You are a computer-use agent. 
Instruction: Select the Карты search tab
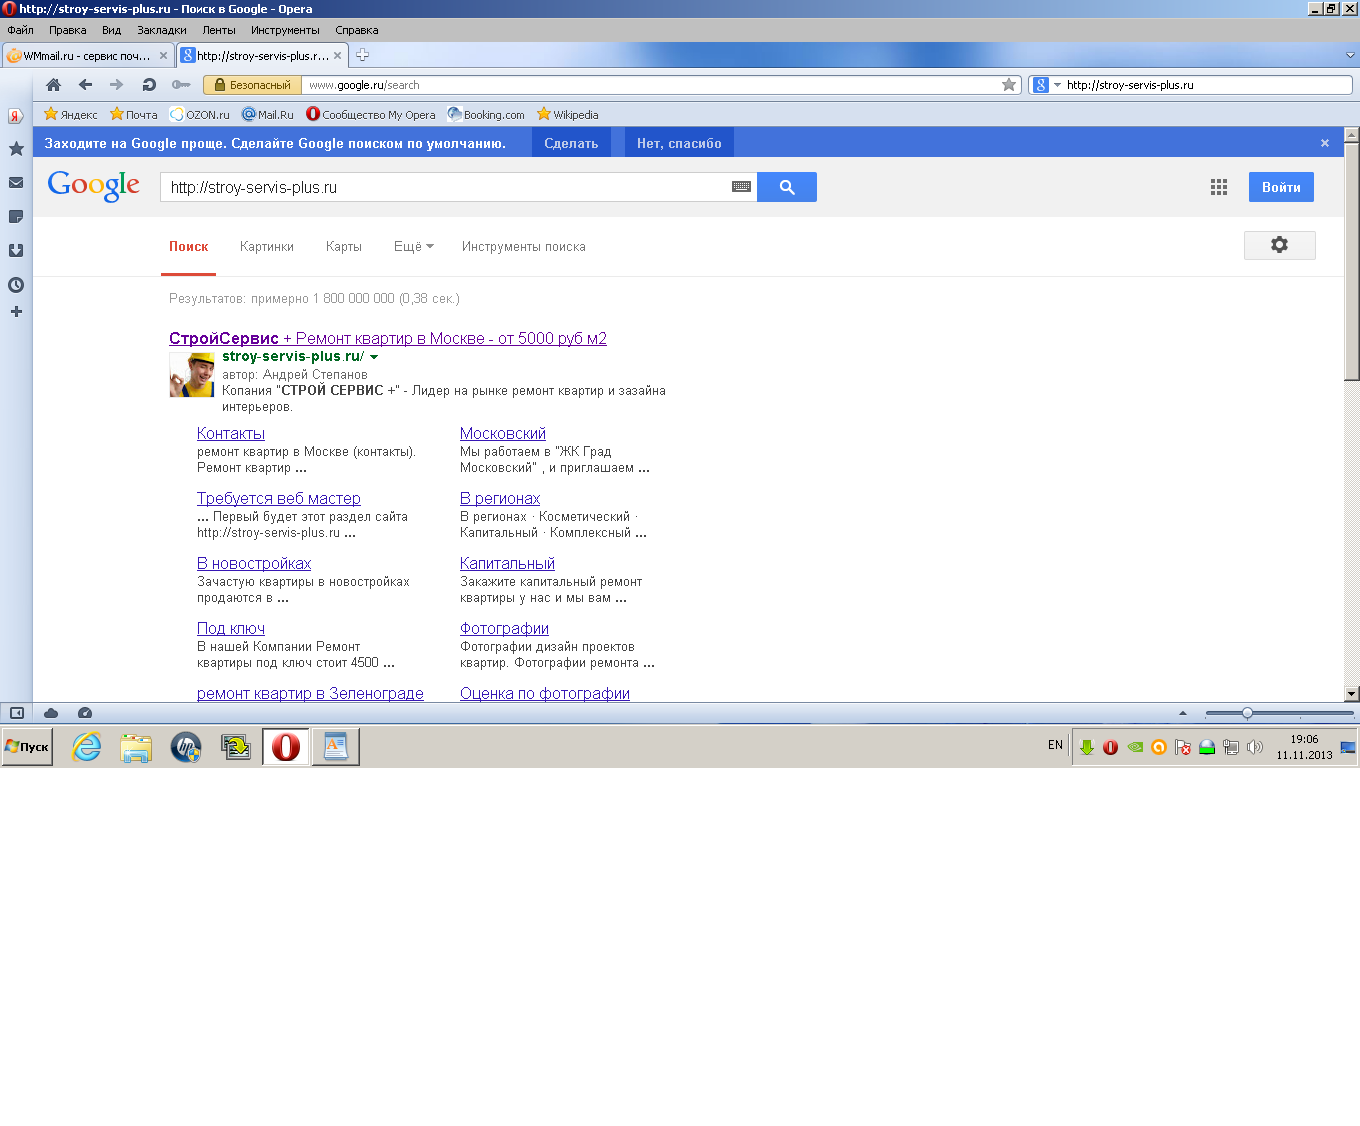pyautogui.click(x=343, y=246)
